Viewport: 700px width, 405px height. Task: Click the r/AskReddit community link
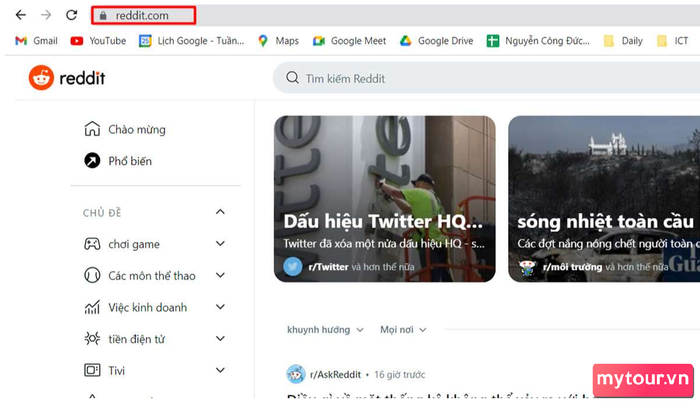pyautogui.click(x=335, y=375)
